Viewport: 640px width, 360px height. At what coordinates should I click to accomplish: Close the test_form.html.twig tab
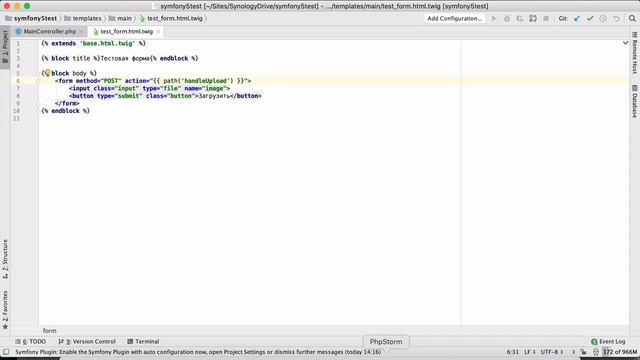coord(158,31)
